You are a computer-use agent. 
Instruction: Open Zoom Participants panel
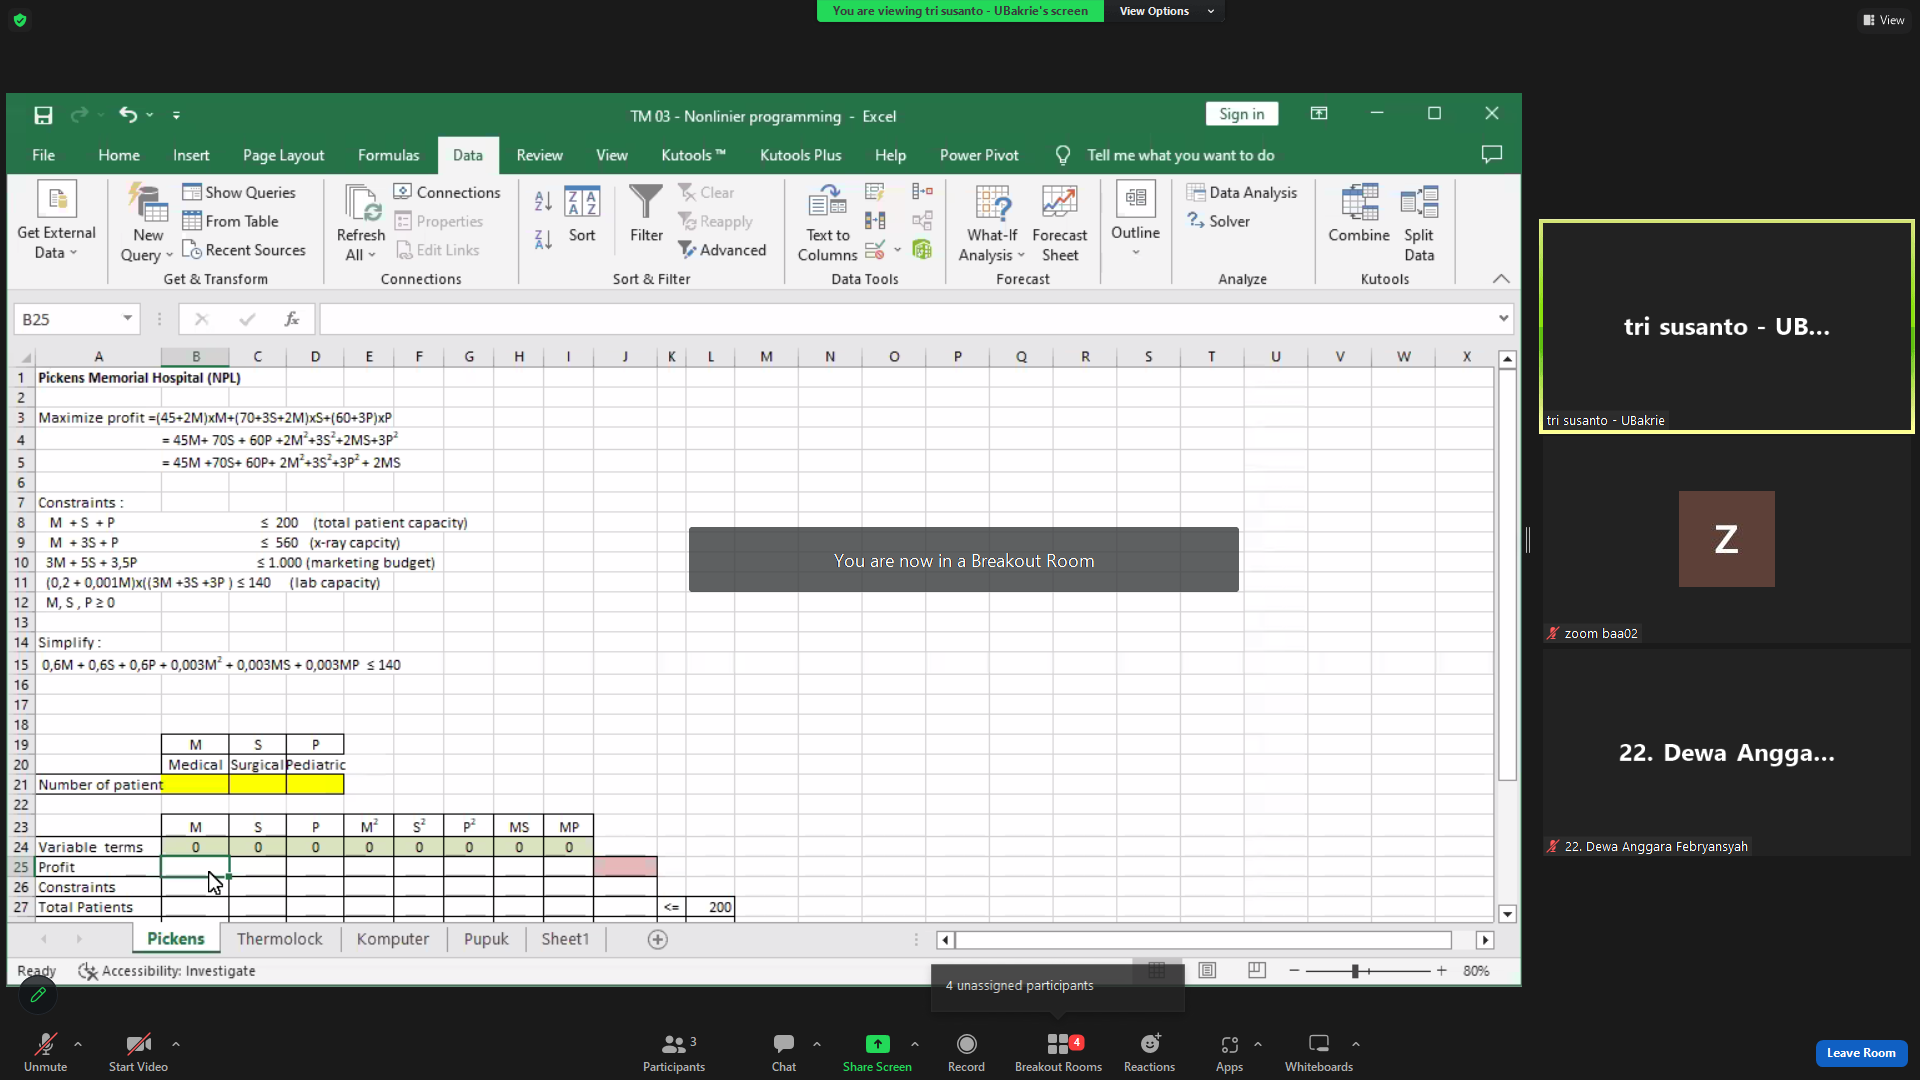tap(674, 1052)
